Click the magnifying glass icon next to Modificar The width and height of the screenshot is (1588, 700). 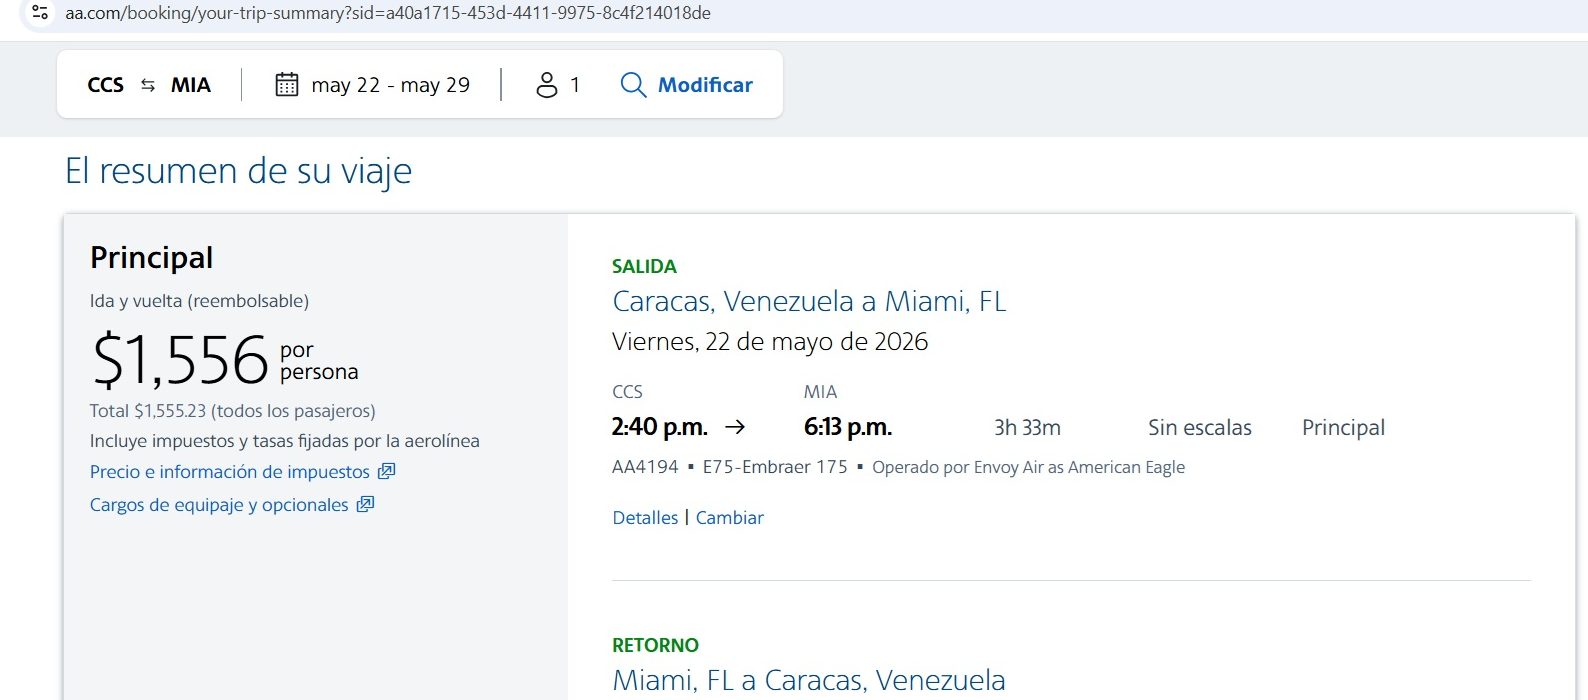pyautogui.click(x=632, y=85)
